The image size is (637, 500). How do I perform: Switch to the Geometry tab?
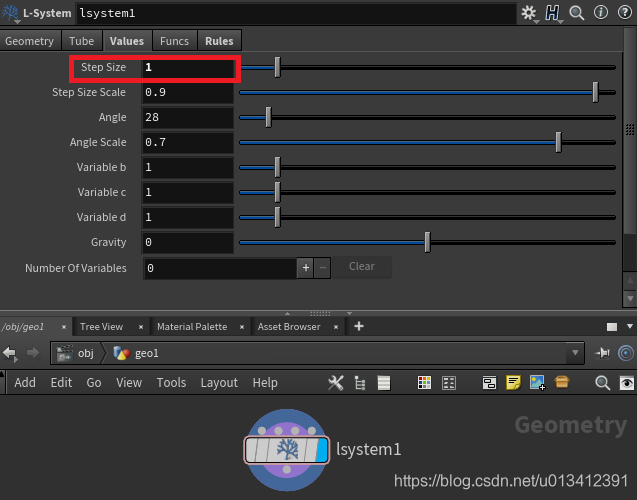(x=29, y=41)
